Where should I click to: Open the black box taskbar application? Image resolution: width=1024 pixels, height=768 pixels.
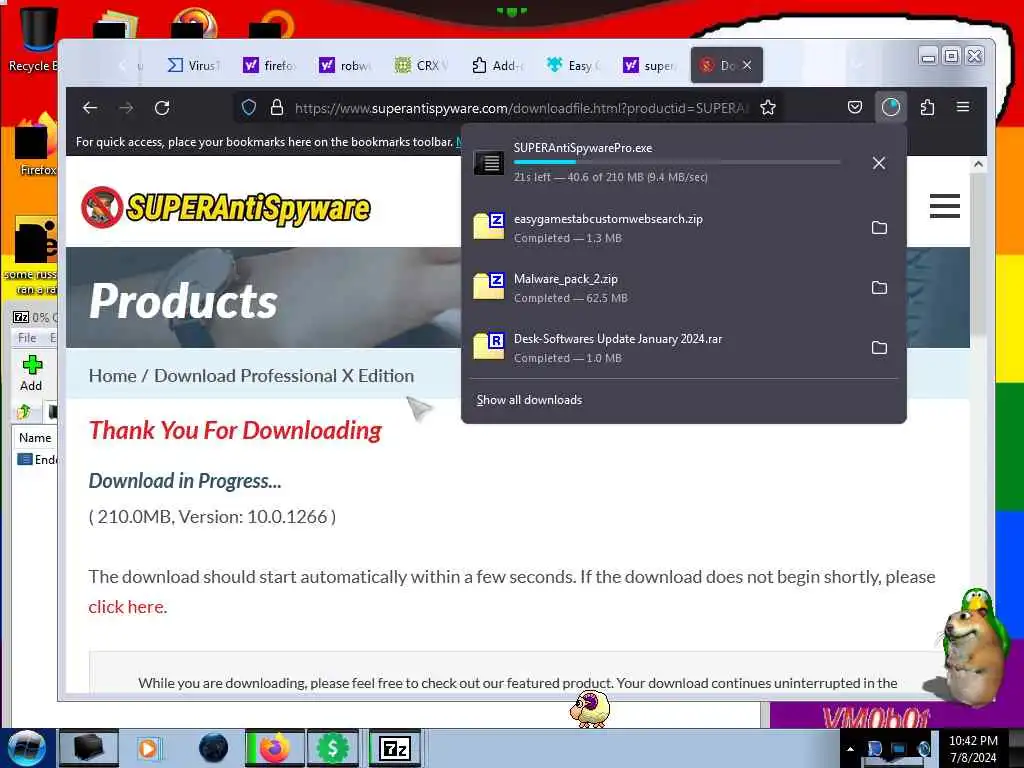pos(89,748)
